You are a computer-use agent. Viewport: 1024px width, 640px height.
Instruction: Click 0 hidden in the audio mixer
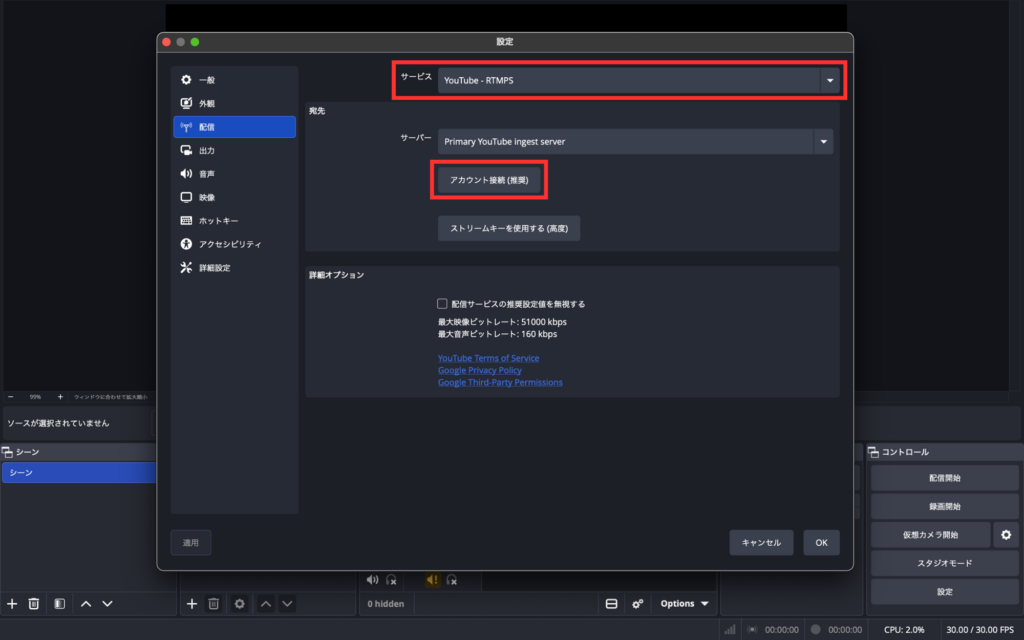point(386,604)
